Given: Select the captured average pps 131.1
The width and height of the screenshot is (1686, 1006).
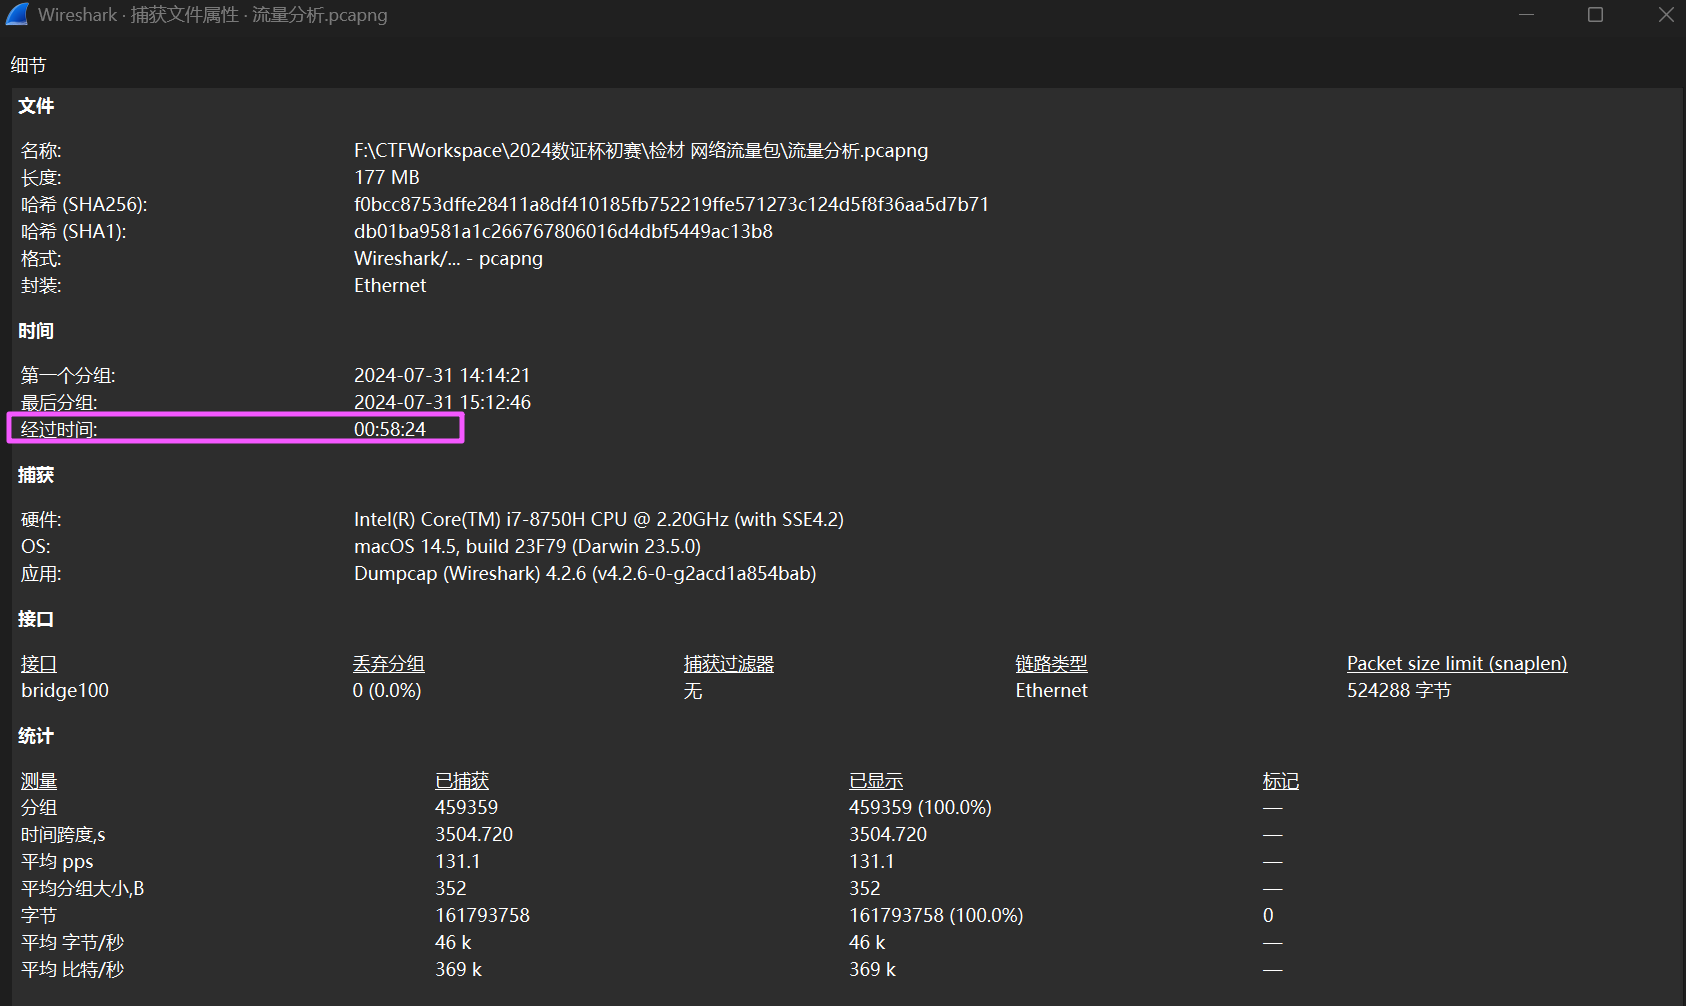Looking at the screenshot, I should click(458, 861).
